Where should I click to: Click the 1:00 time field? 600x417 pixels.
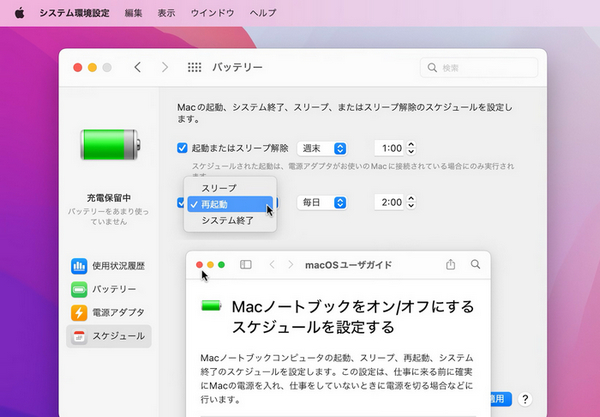[x=390, y=148]
